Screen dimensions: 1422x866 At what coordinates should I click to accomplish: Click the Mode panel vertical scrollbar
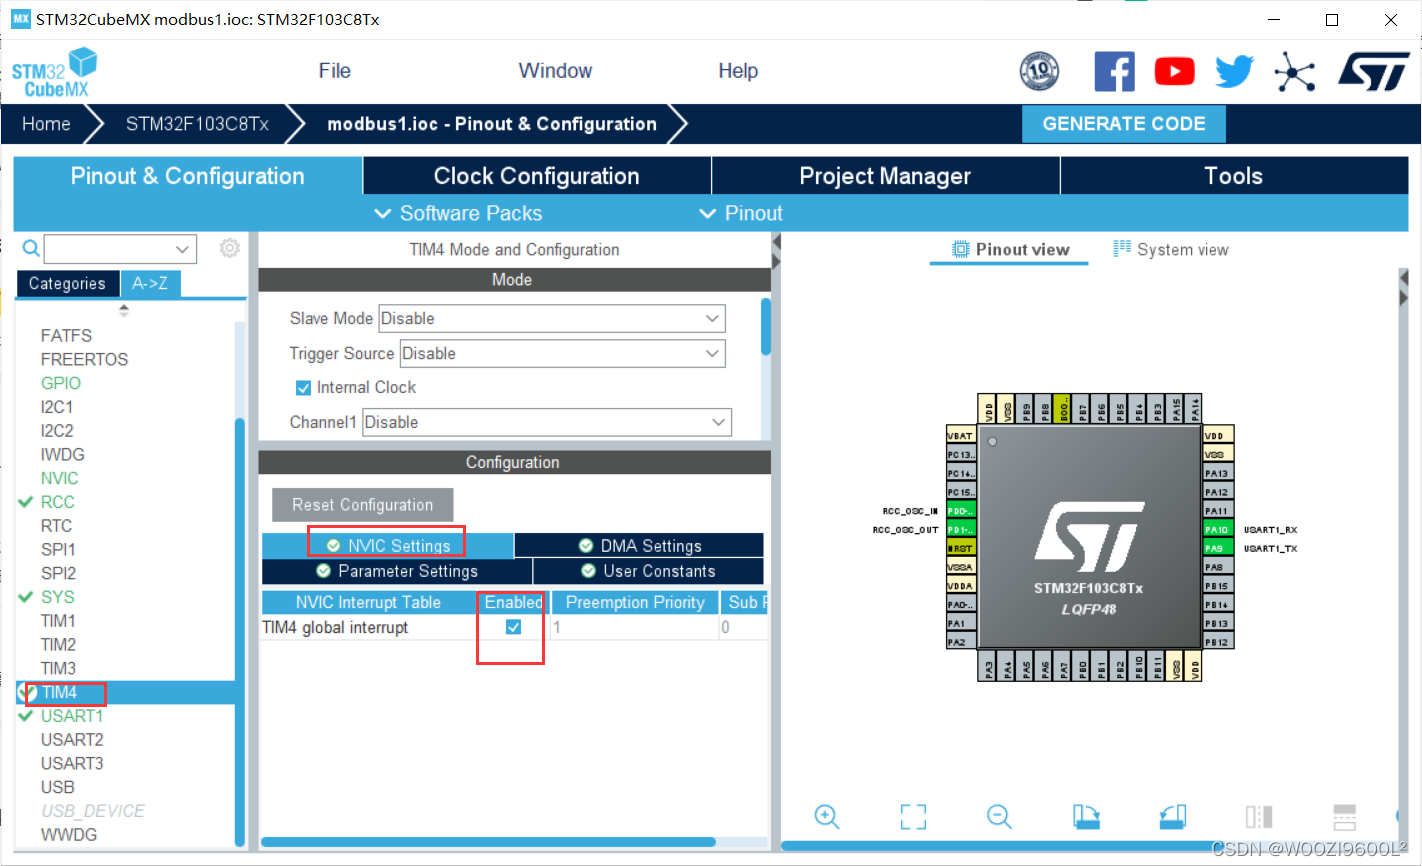coord(766,327)
